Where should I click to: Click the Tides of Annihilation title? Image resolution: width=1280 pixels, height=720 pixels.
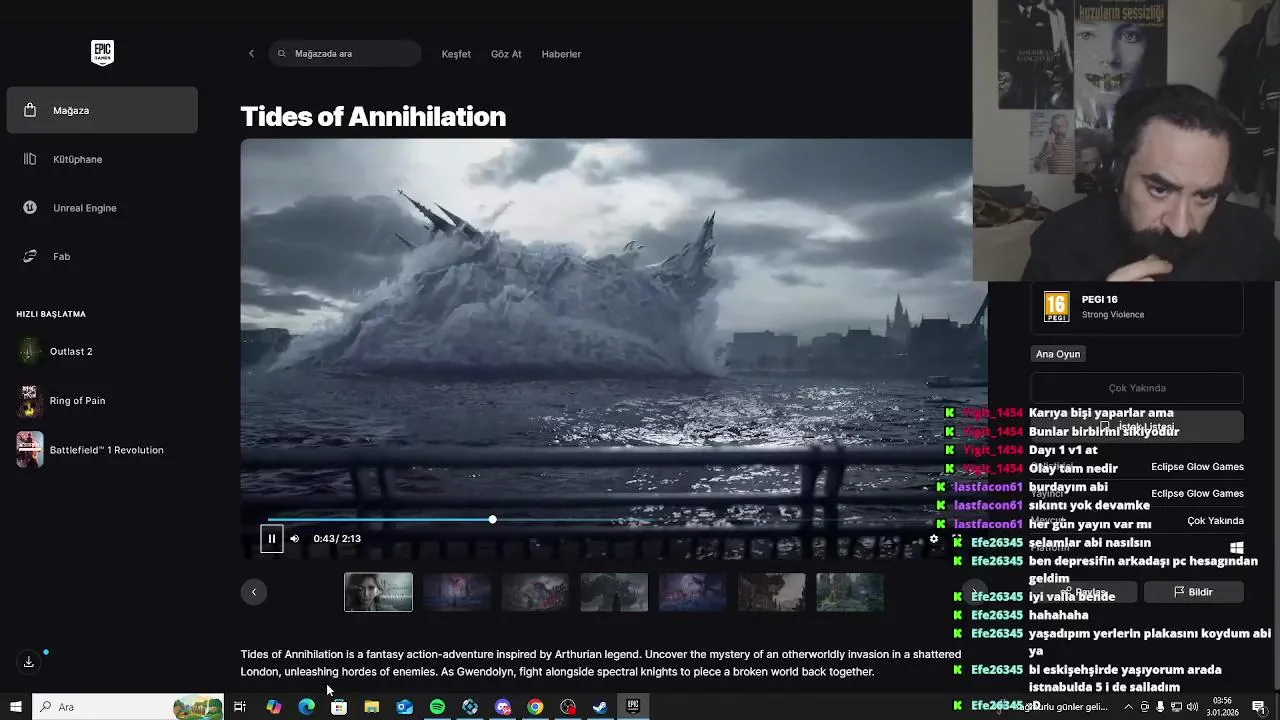pos(373,117)
